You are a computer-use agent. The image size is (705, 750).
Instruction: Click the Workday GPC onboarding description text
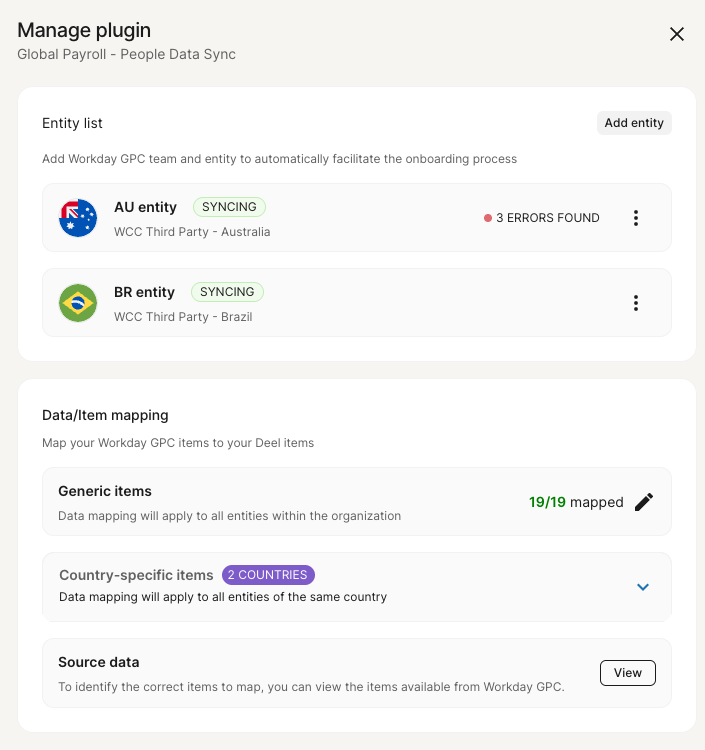point(280,159)
